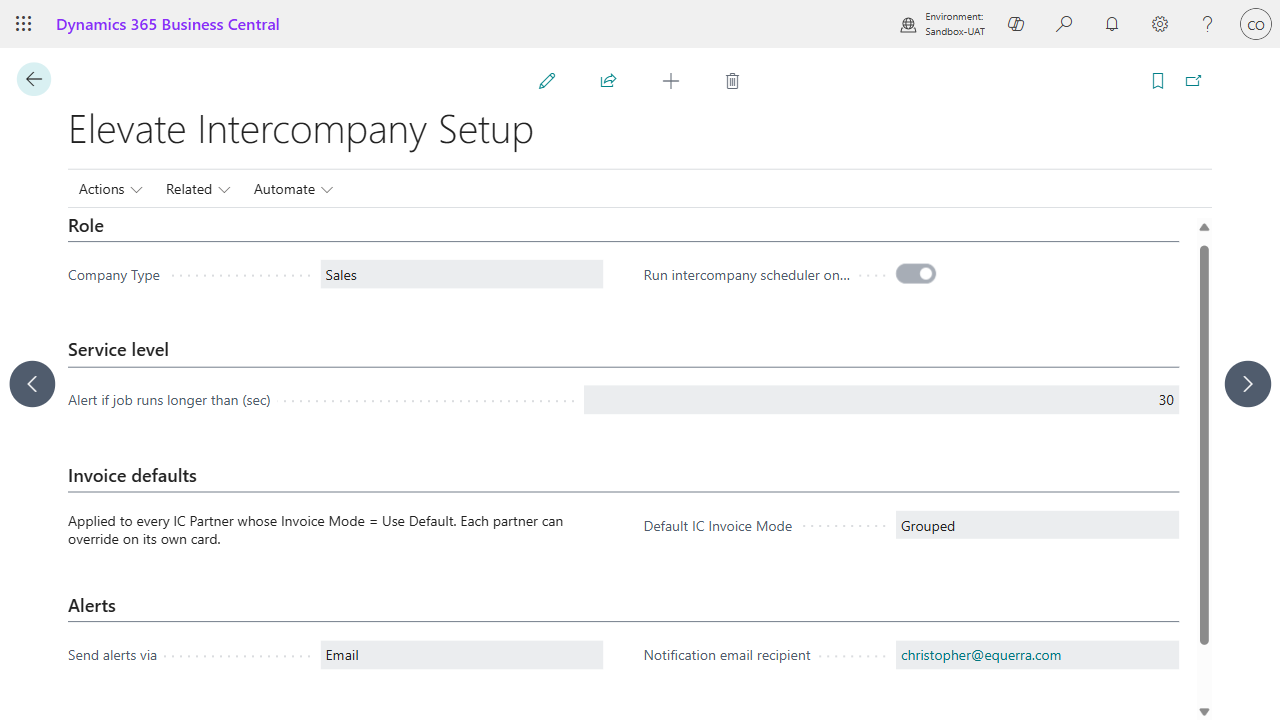This screenshot has height=720, width=1280.
Task: Click the Company Type label
Action: click(114, 275)
